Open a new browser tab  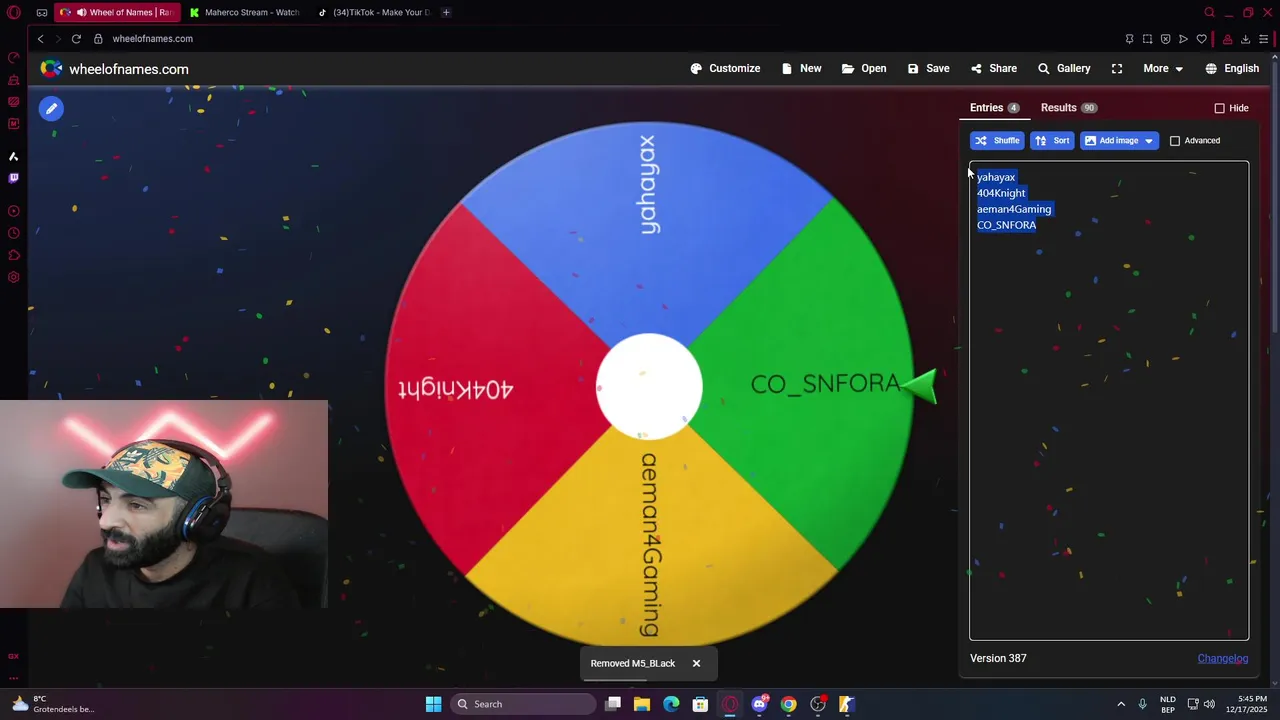tap(446, 12)
